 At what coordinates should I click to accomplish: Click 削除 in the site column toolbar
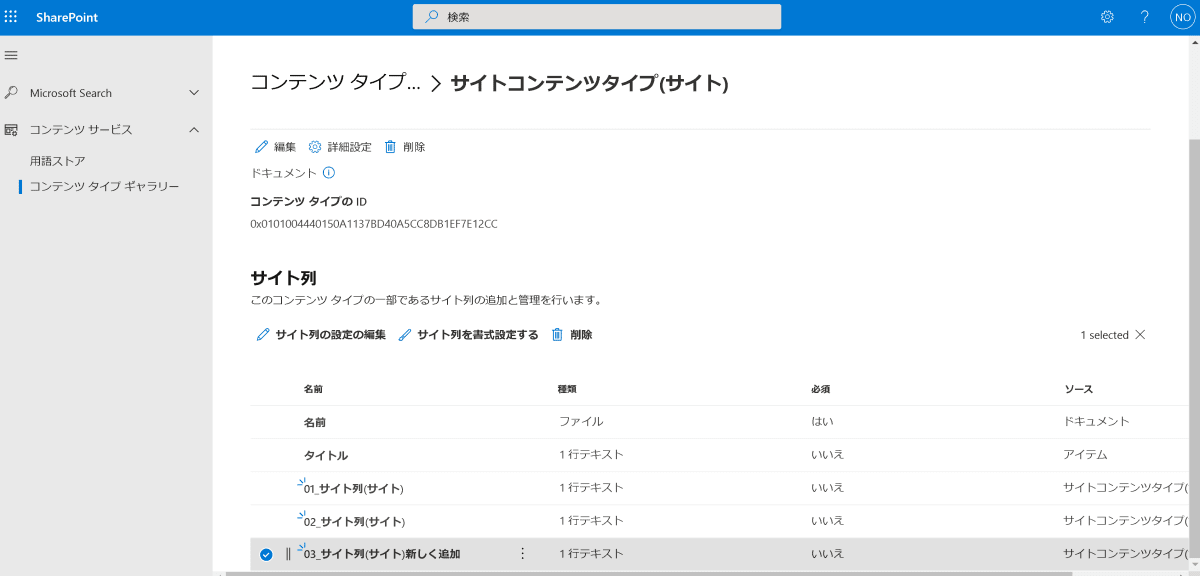coord(572,335)
